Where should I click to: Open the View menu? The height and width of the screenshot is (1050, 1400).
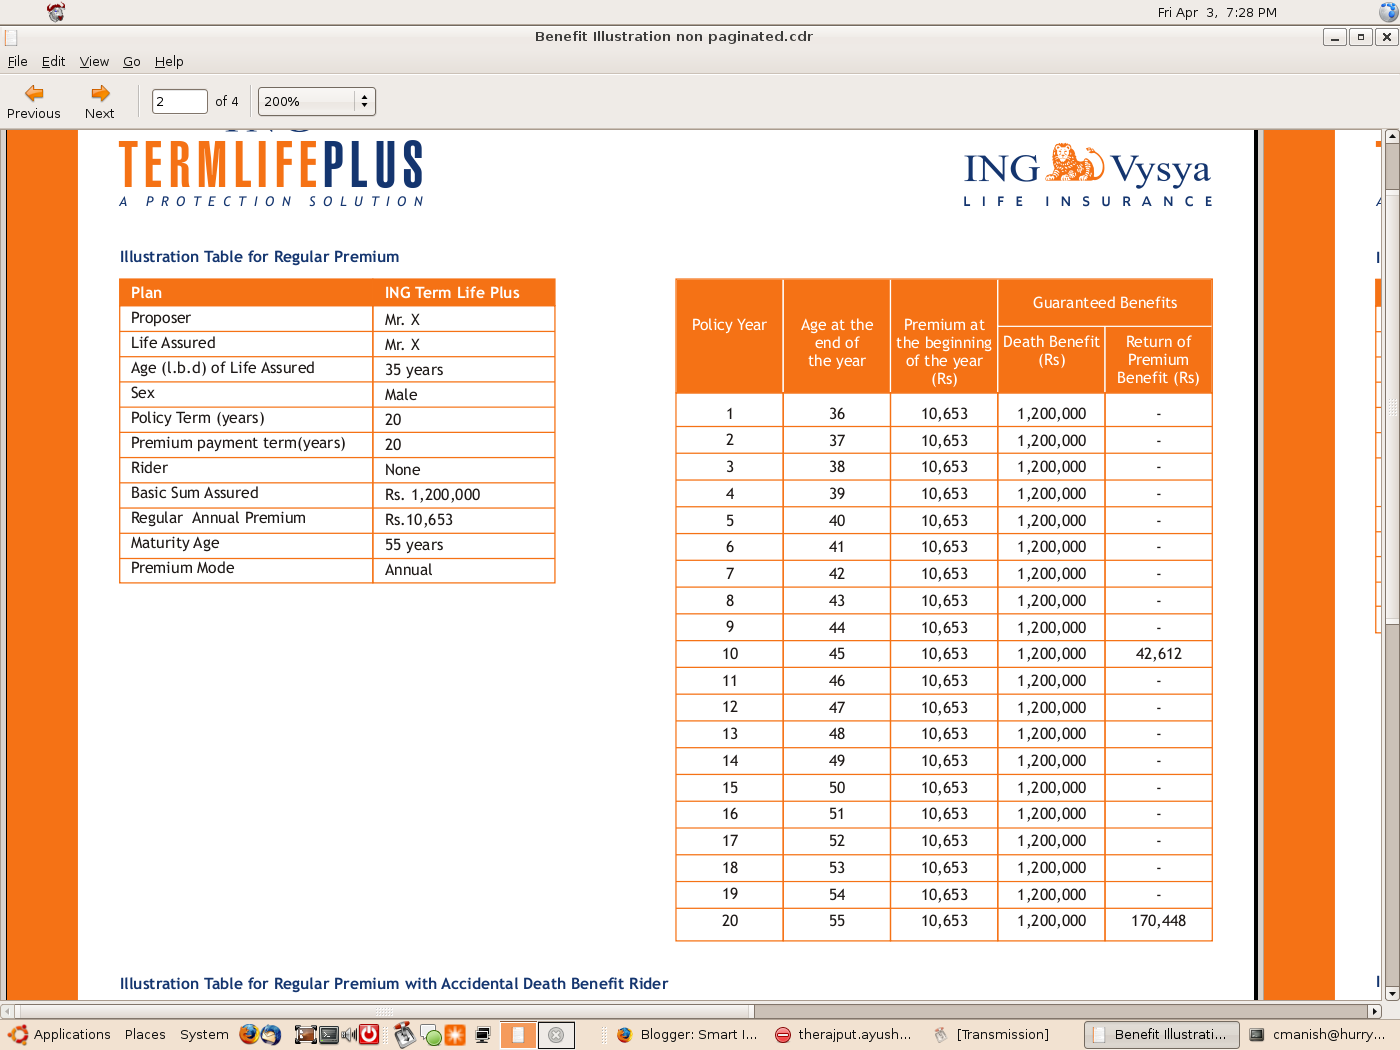pyautogui.click(x=94, y=61)
